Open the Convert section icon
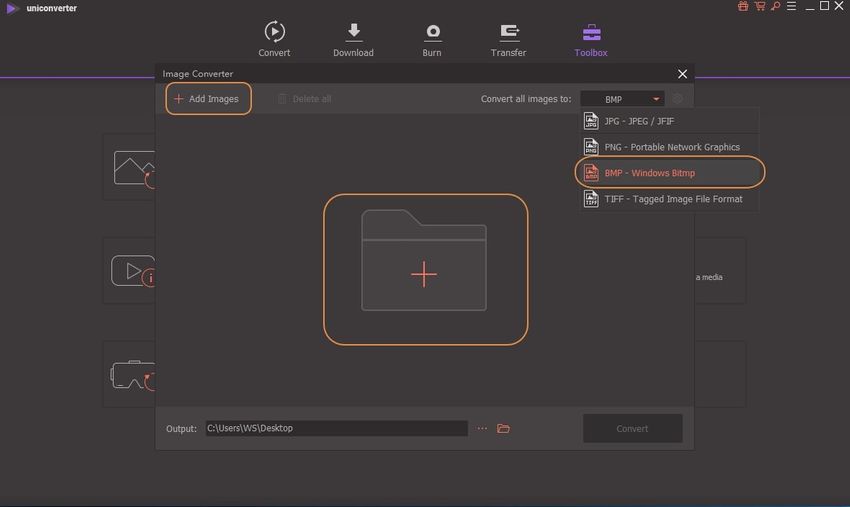This screenshot has height=507, width=850. tap(274, 32)
